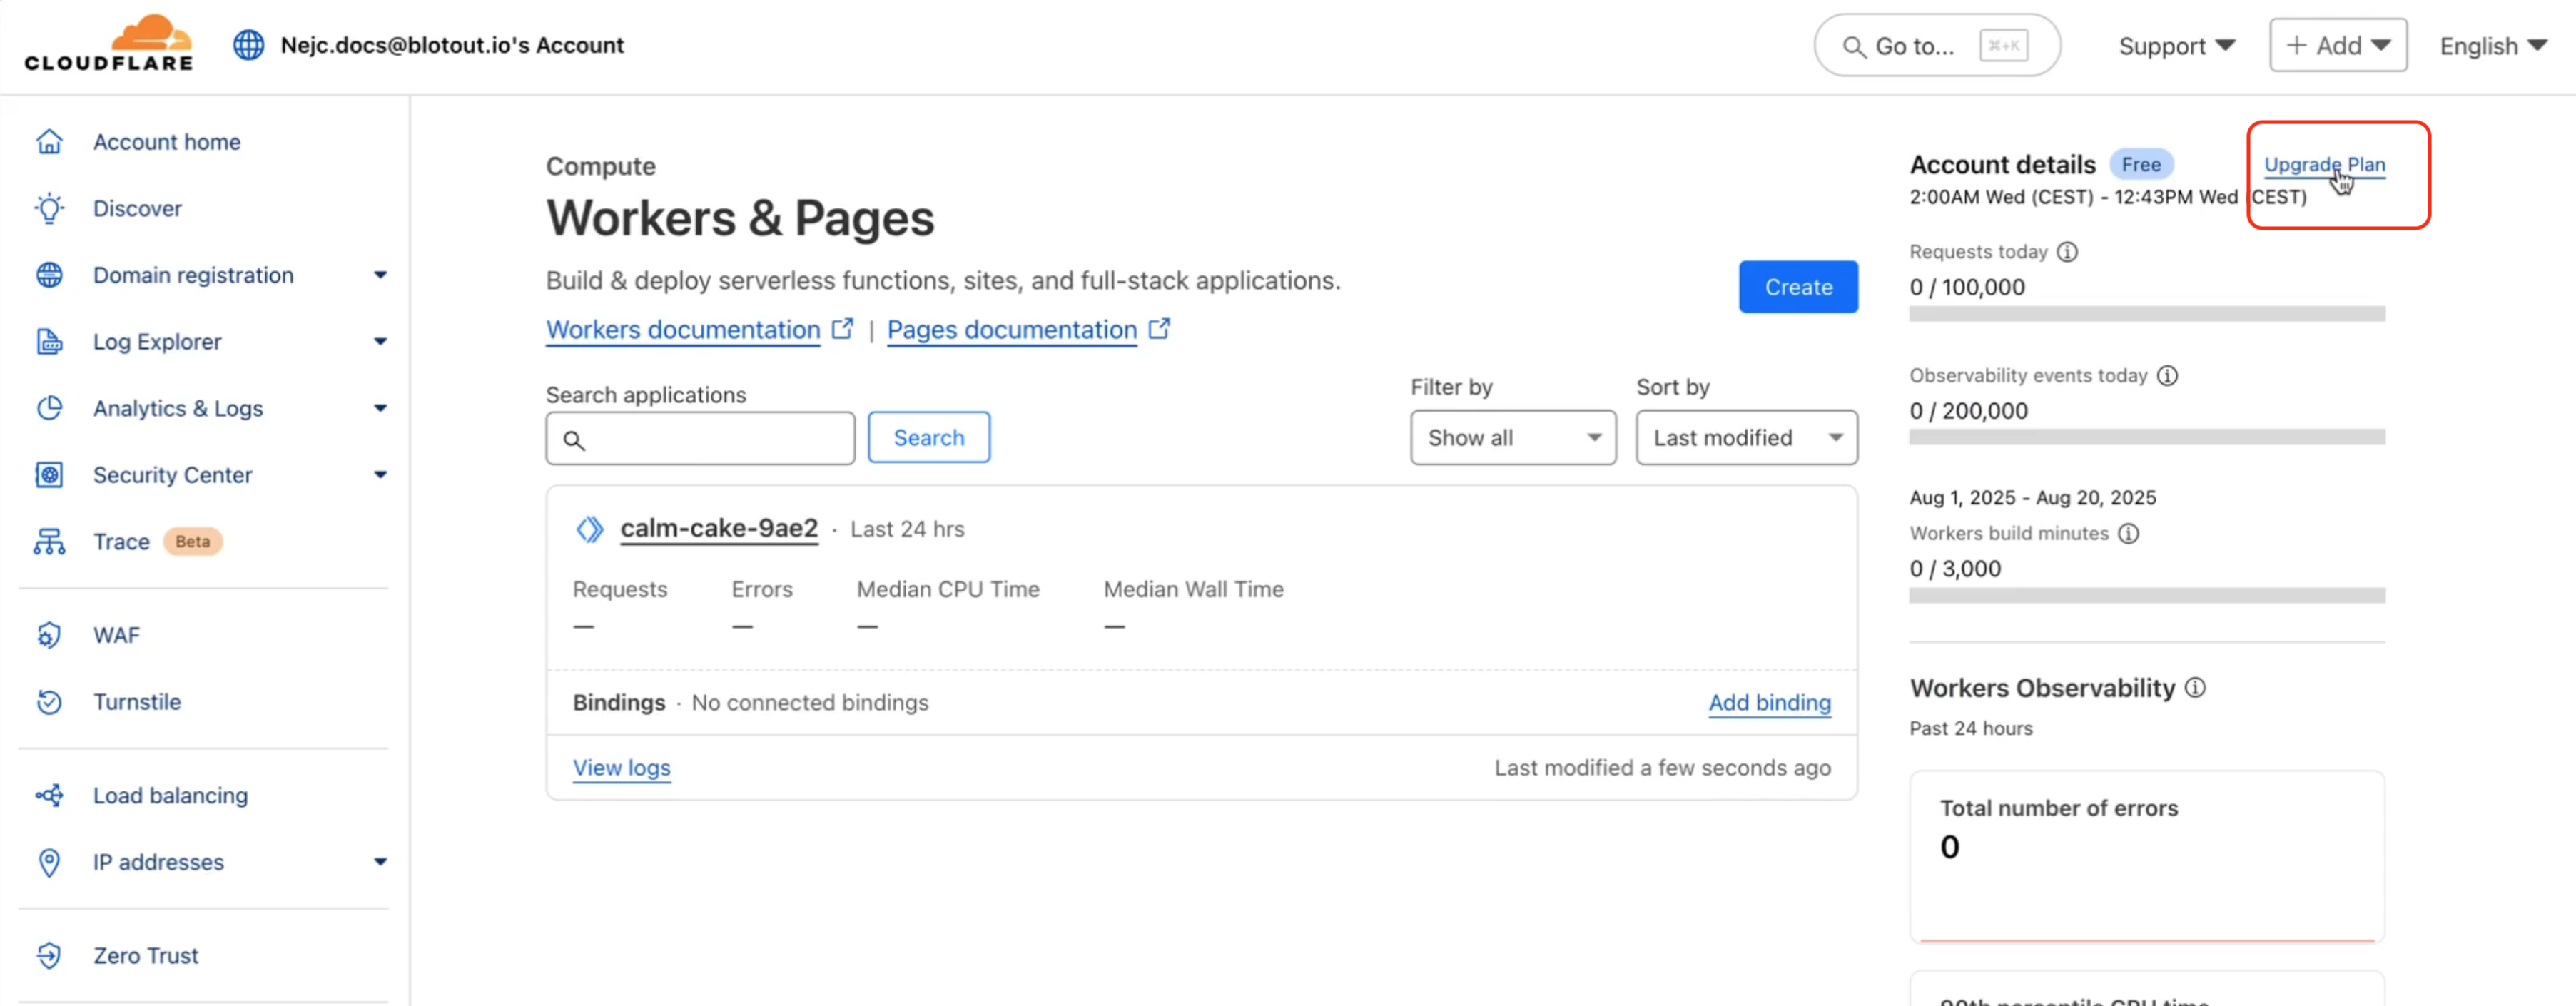Click the Zero Trust sidebar icon
This screenshot has height=1006, width=2576.
[x=49, y=955]
